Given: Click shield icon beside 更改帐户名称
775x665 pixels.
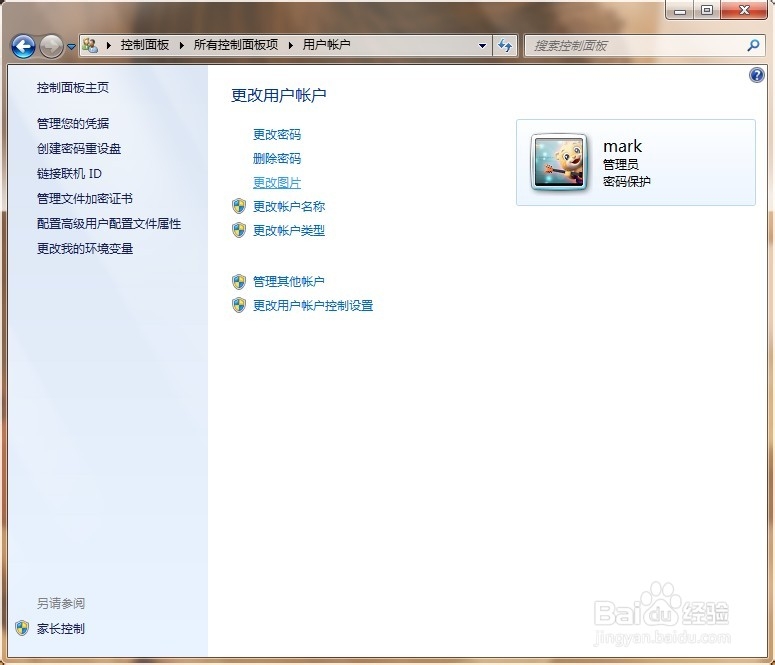Looking at the screenshot, I should coord(239,206).
